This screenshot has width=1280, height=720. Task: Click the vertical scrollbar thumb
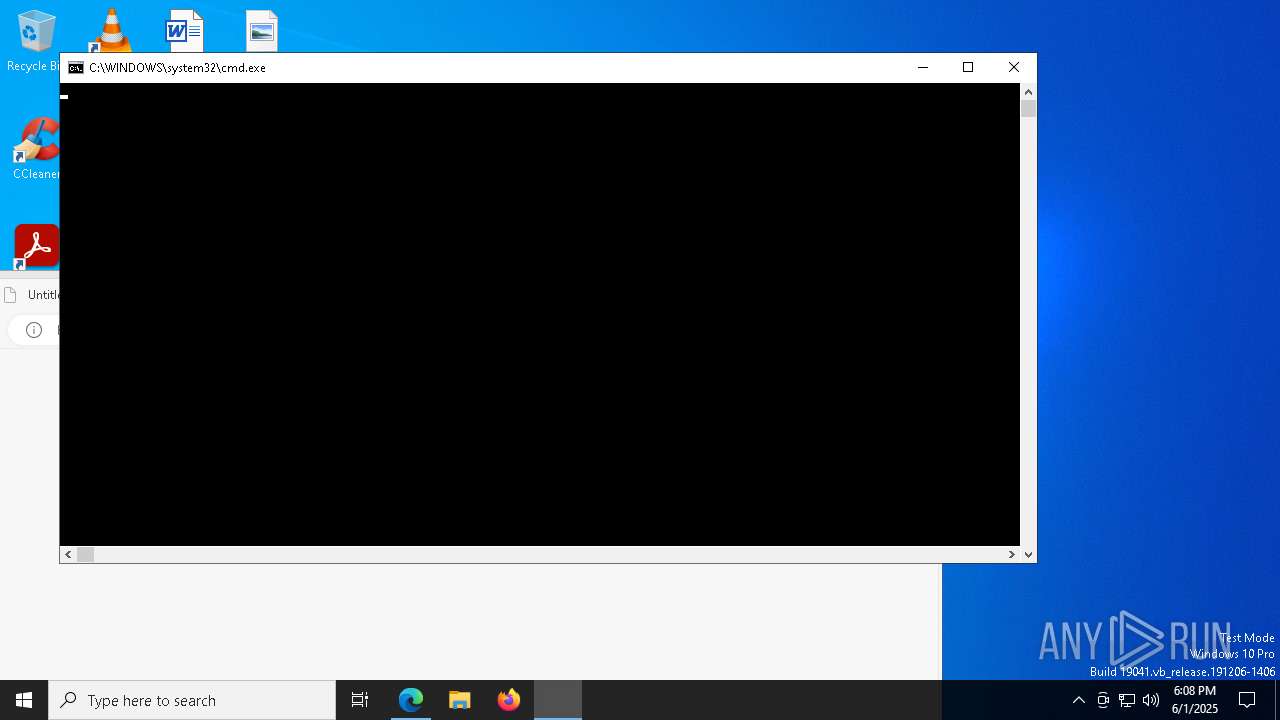click(1028, 109)
